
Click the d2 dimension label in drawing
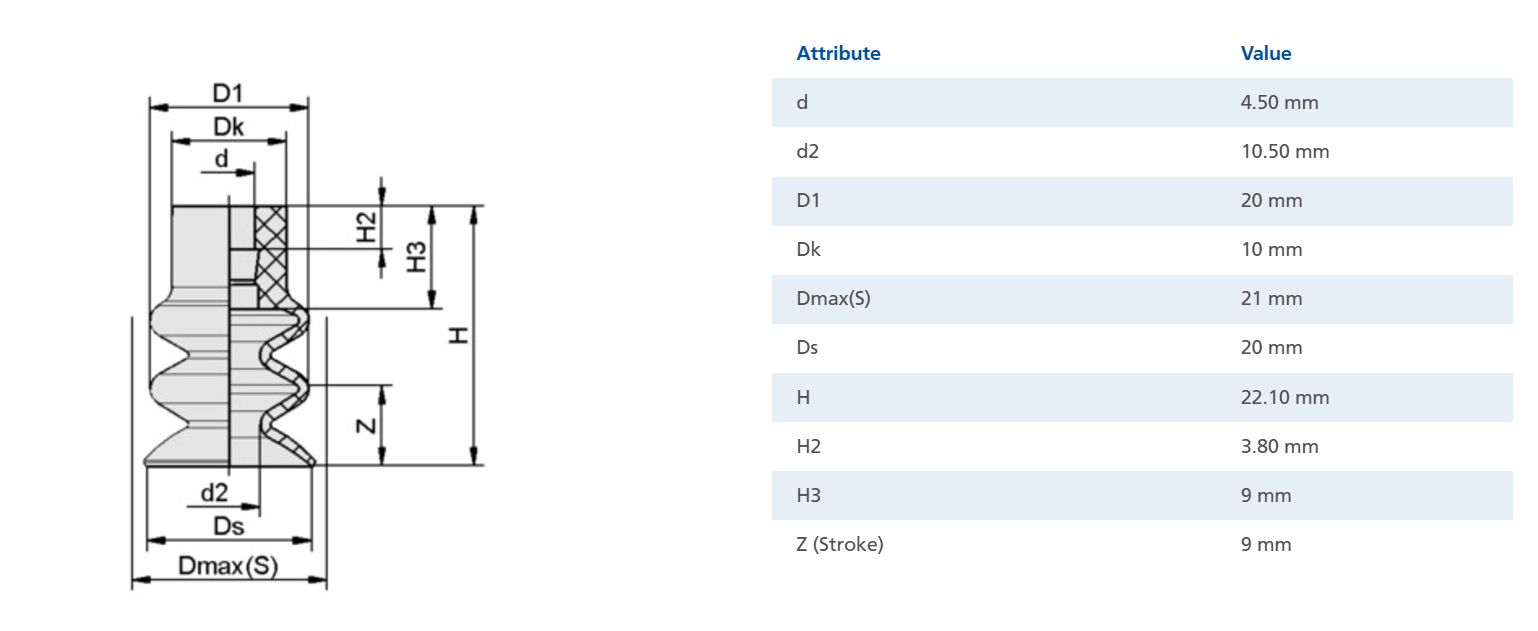(214, 492)
